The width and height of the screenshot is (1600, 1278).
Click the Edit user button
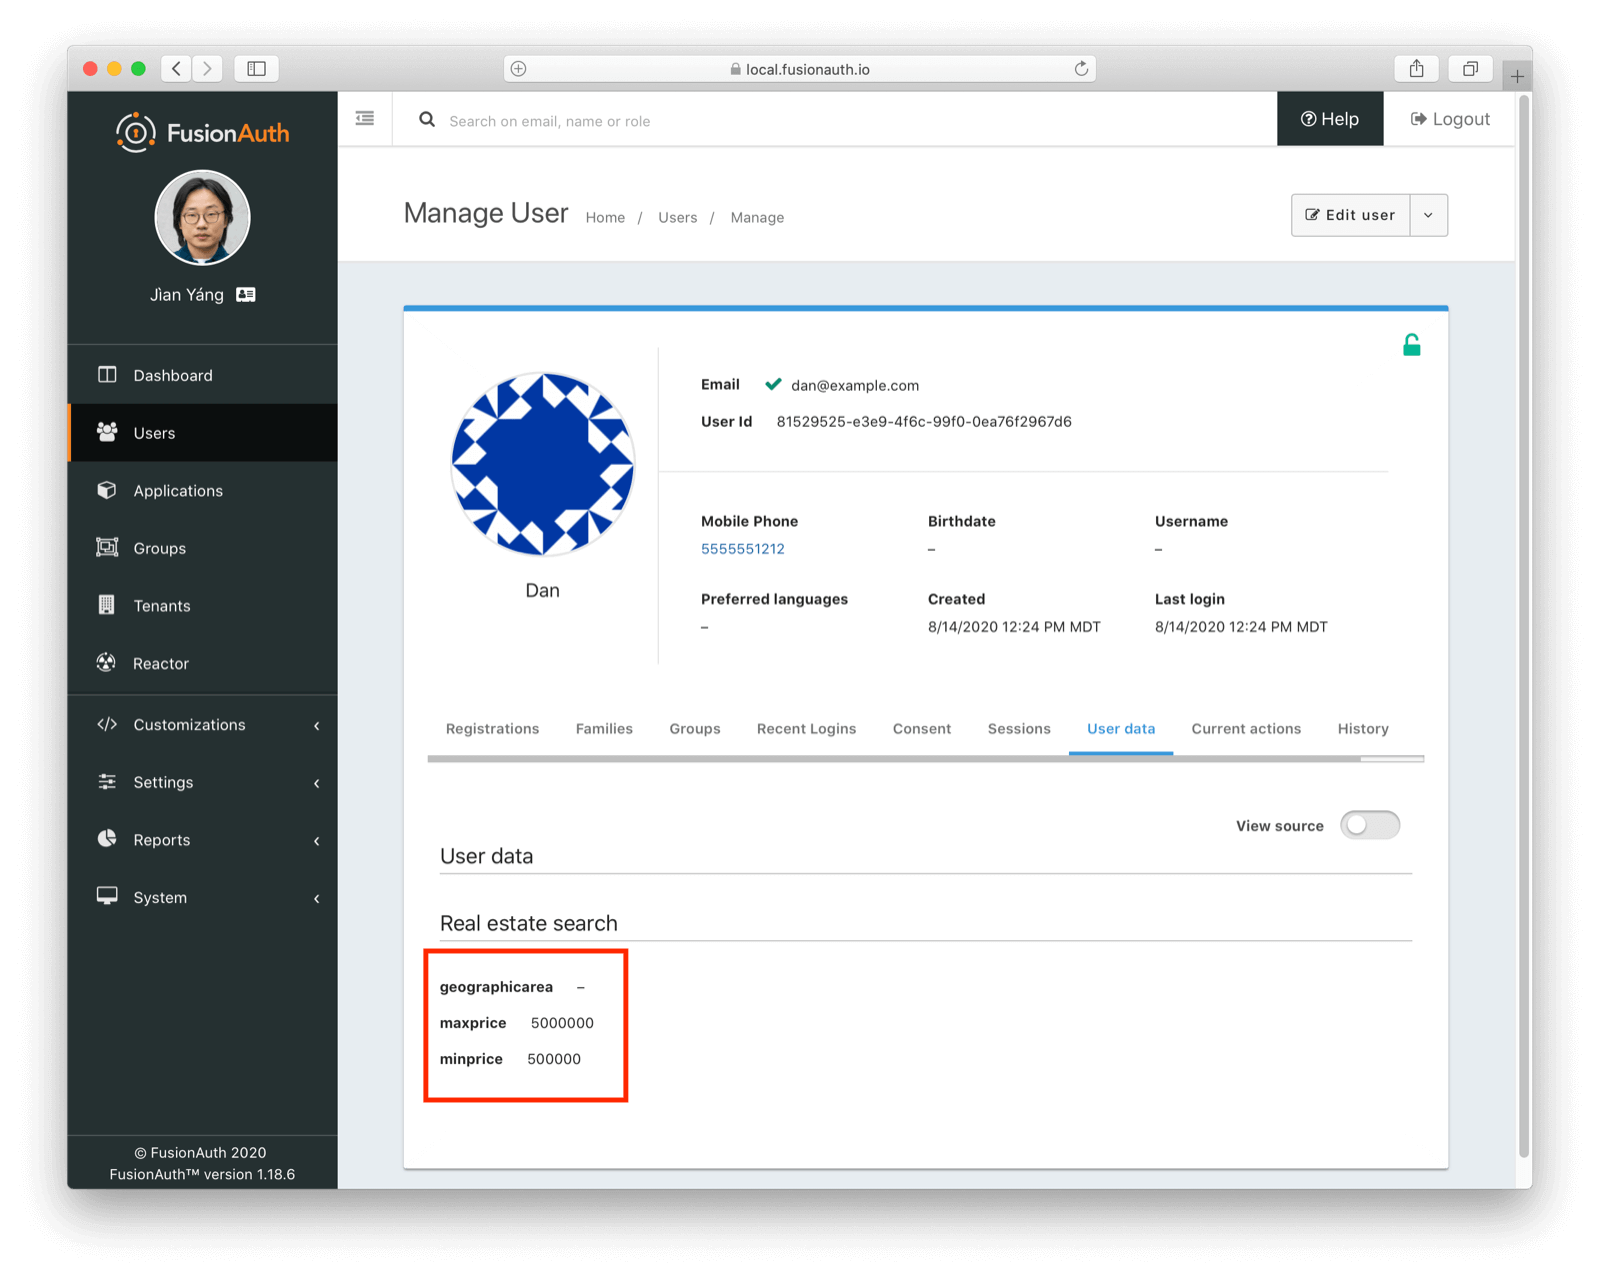[1351, 215]
